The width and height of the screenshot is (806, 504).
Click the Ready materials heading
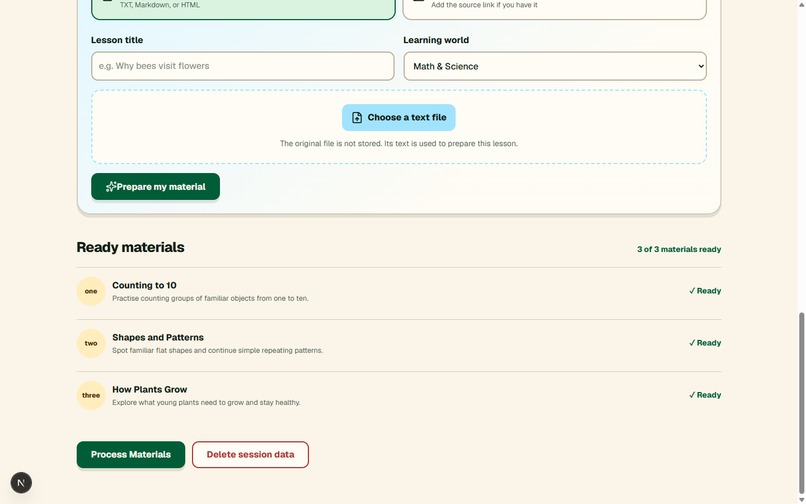click(131, 247)
